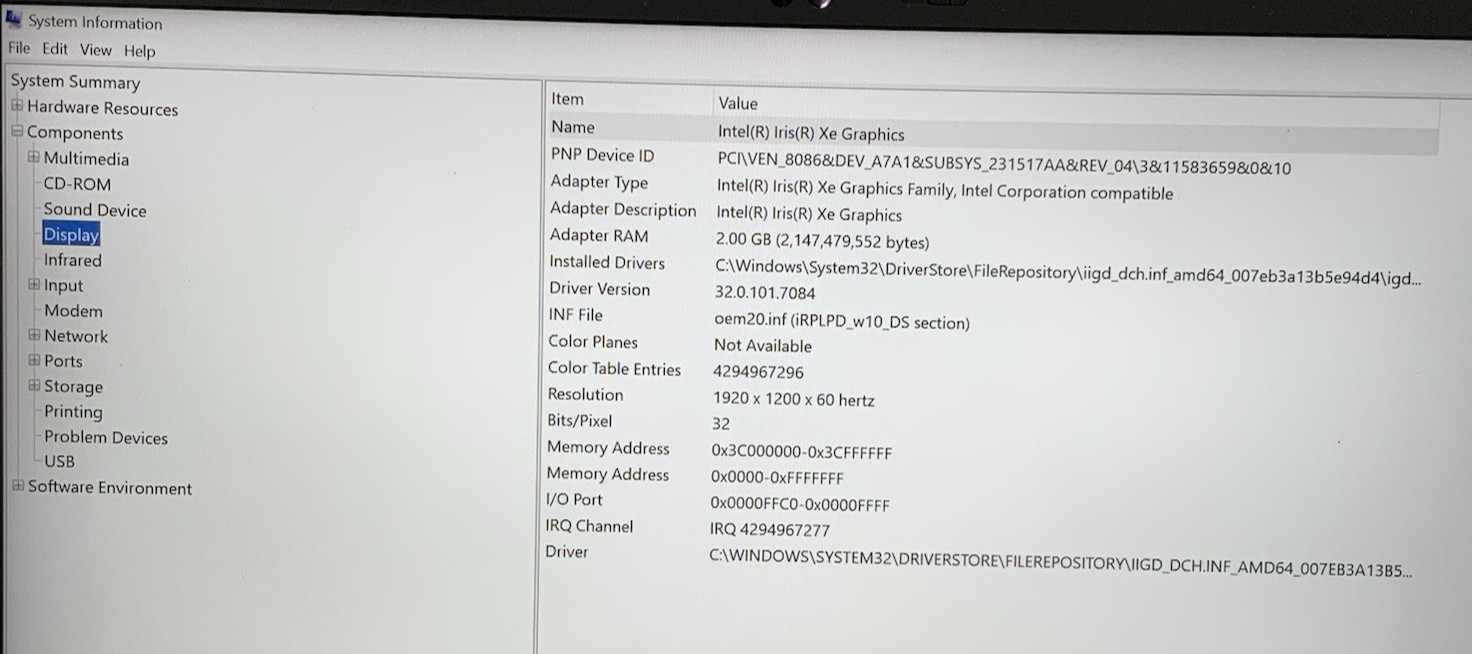Select the Multimedia tree item
Viewport: 1472px width, 654px height.
tap(86, 158)
